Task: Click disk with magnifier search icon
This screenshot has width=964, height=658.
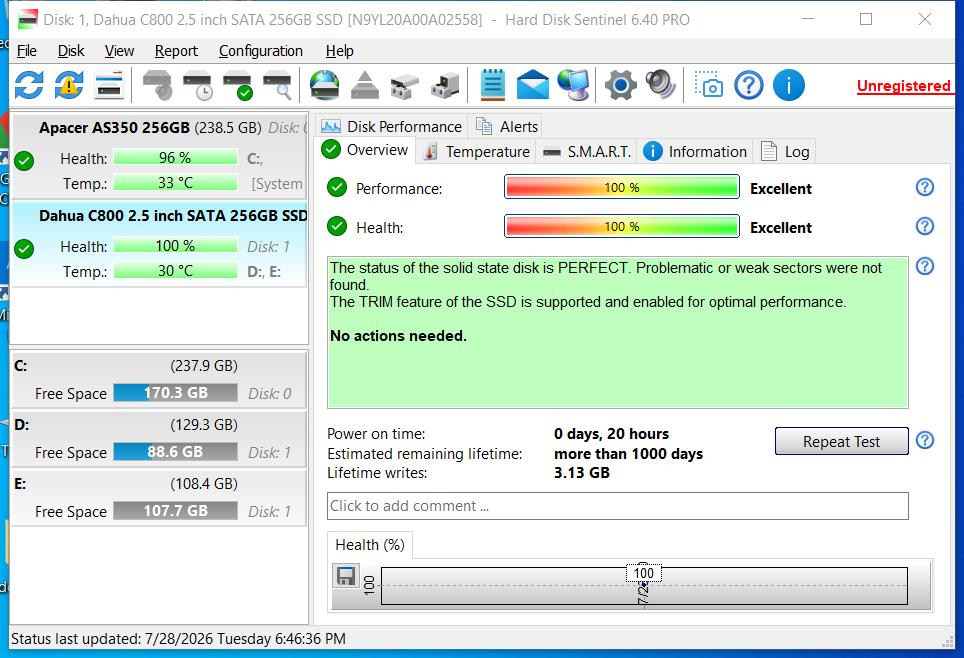Action: 277,85
